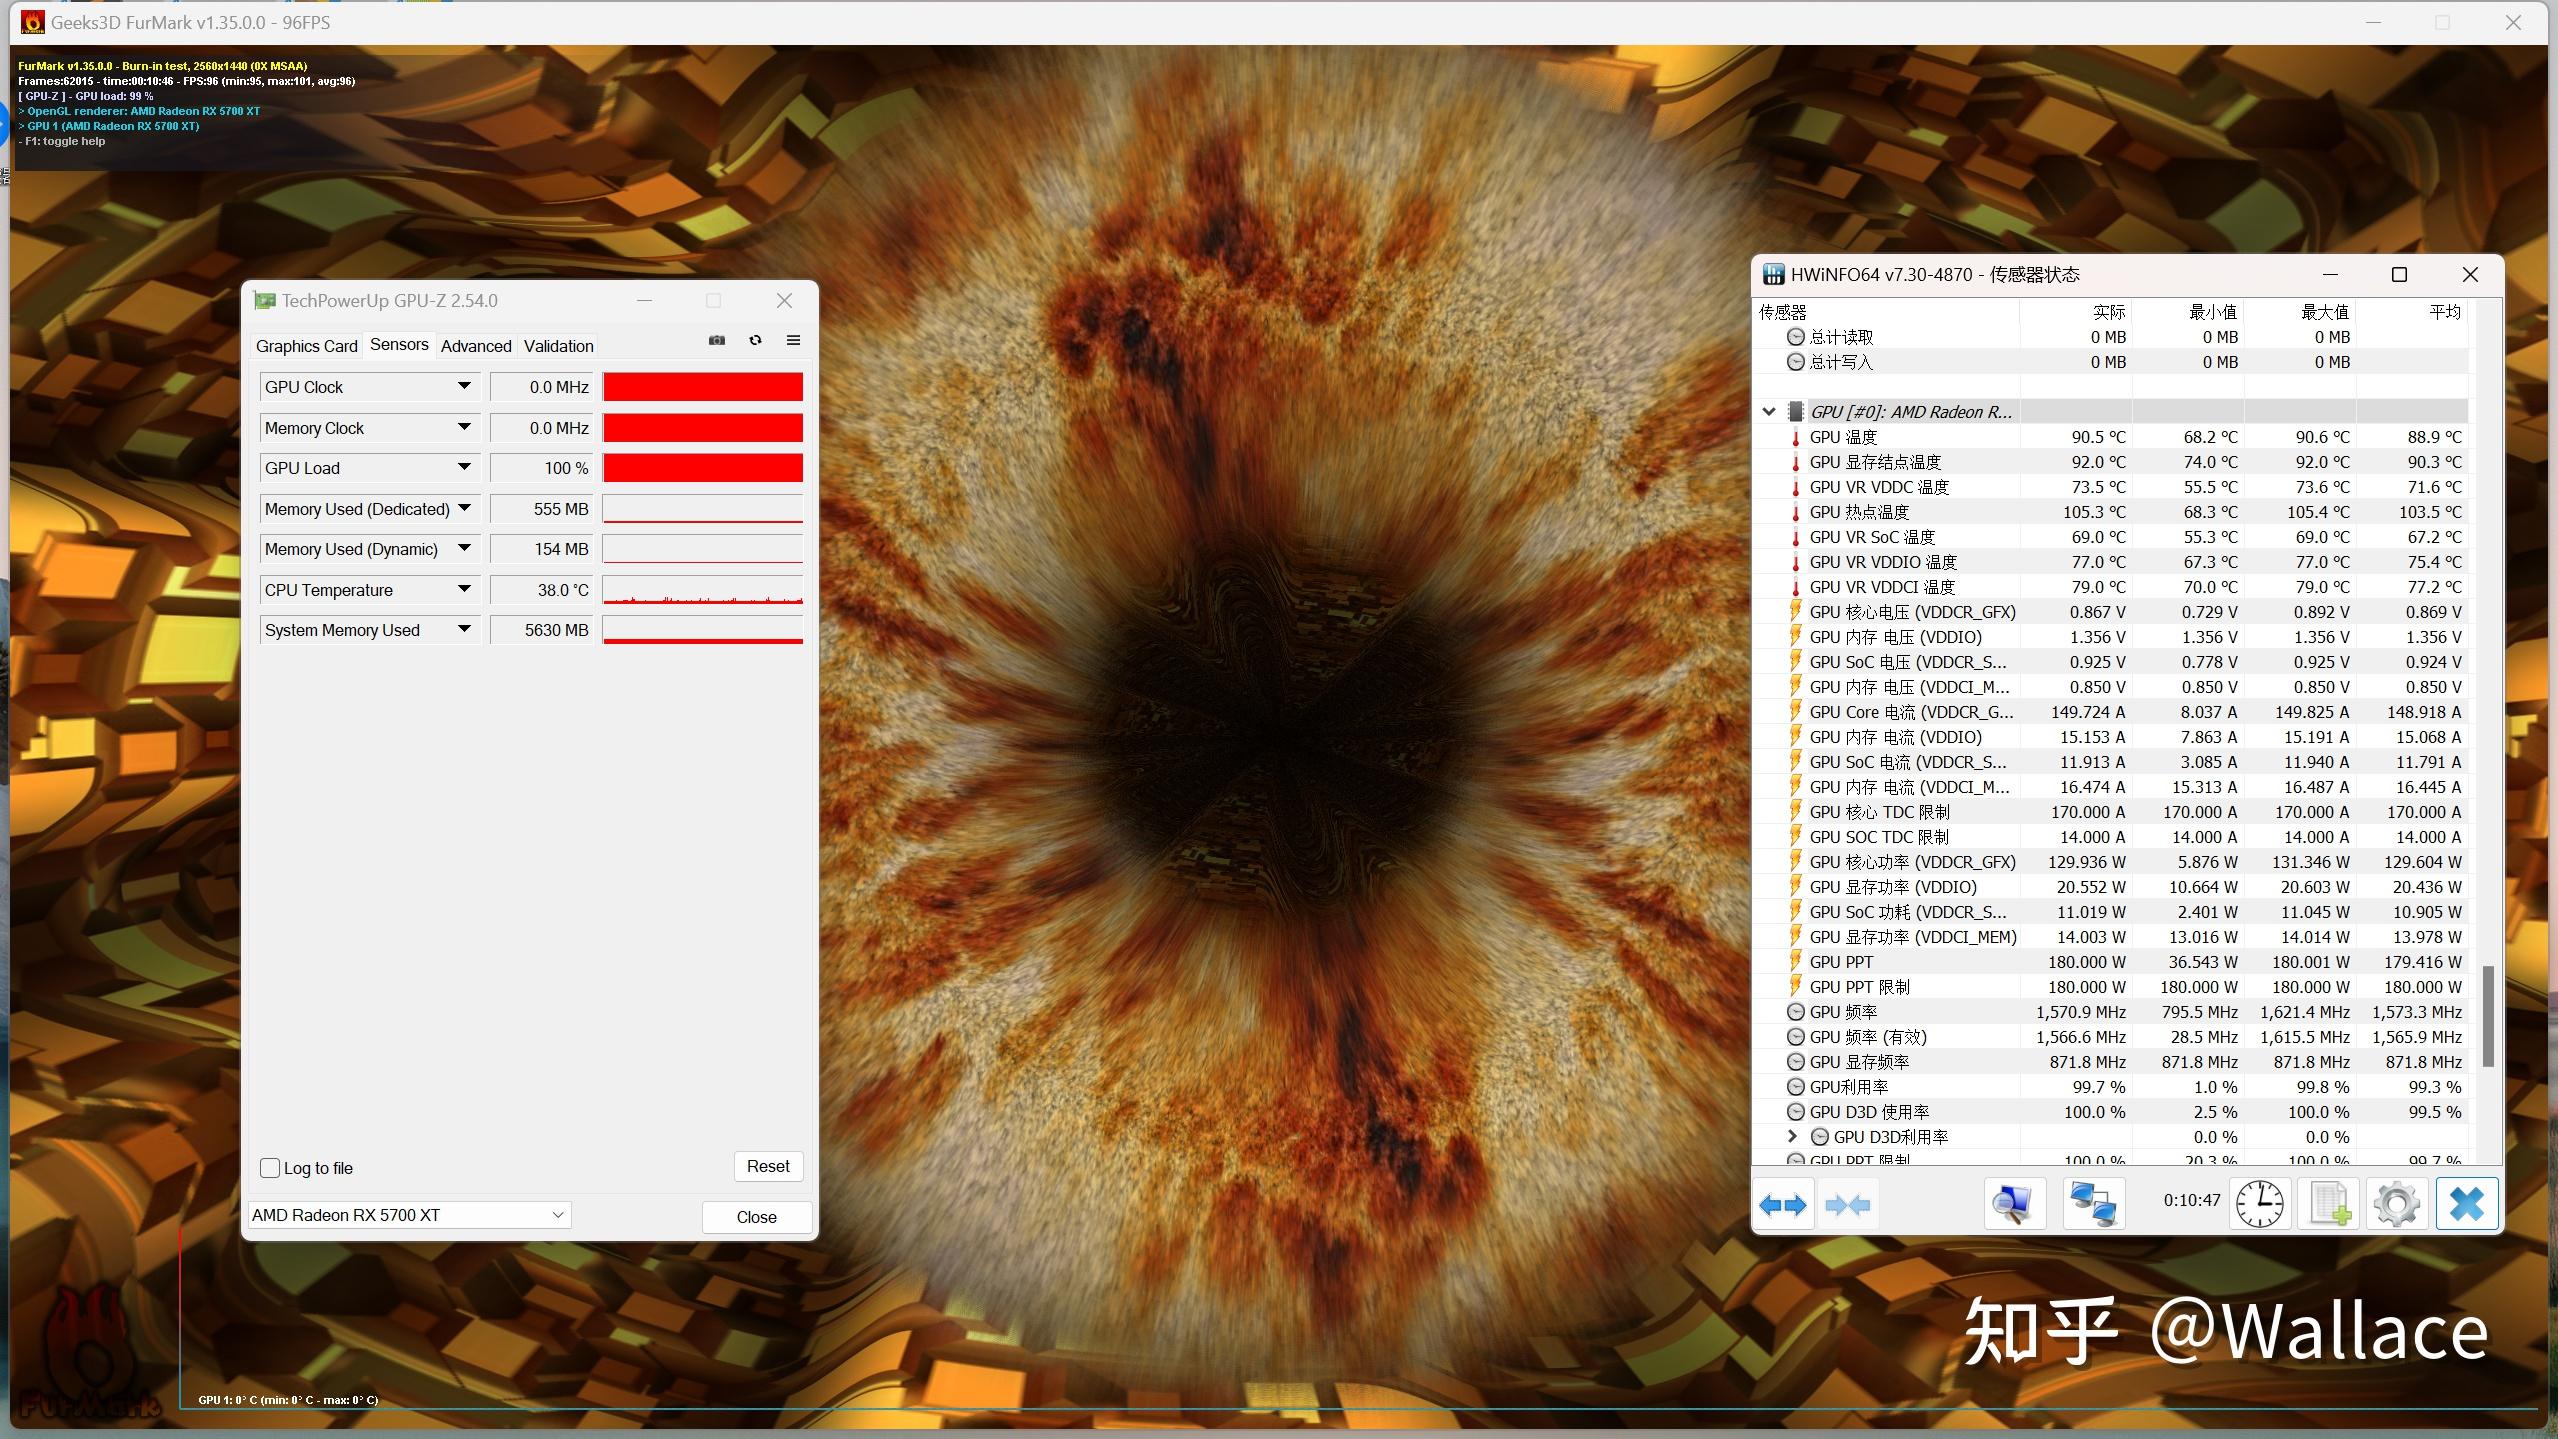The width and height of the screenshot is (2558, 1439).
Task: Click the Reset button in GPU-Z
Action: (766, 1165)
